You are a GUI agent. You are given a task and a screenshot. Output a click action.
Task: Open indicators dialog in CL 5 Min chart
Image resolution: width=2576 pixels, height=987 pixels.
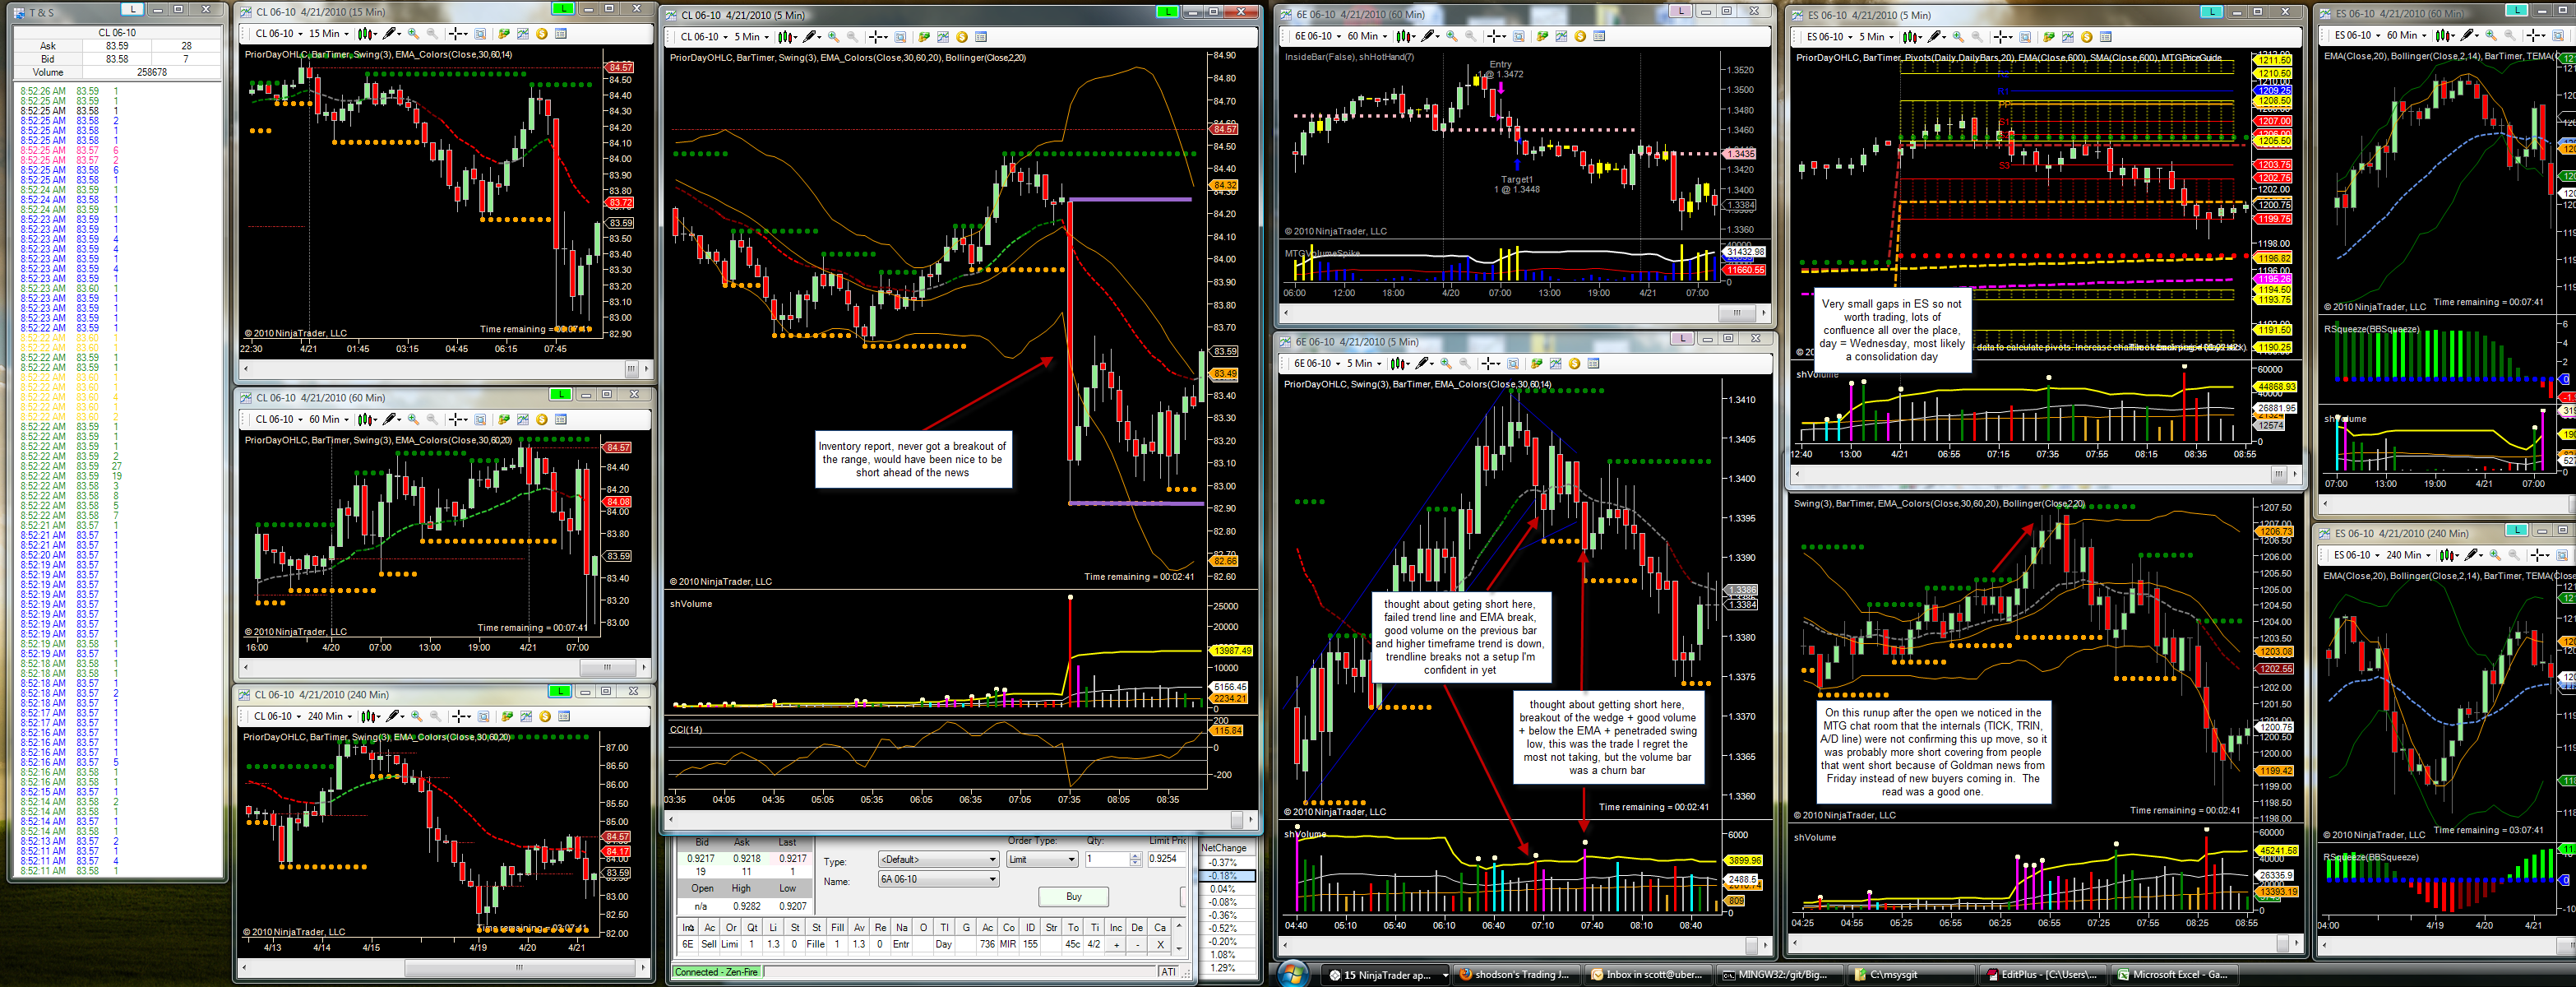click(943, 37)
